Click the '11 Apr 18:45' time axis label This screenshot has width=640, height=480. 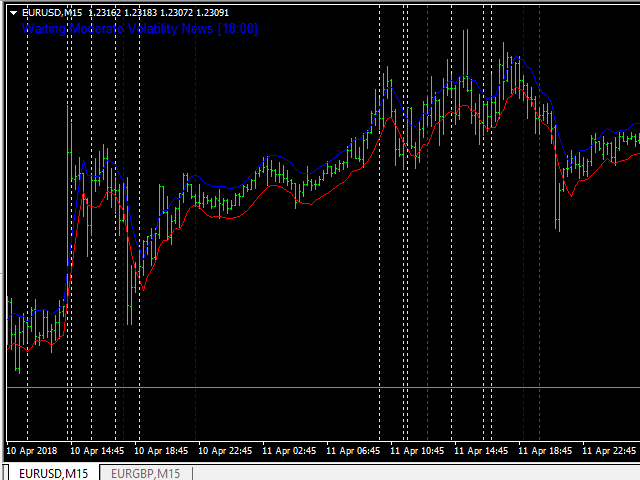point(545,451)
